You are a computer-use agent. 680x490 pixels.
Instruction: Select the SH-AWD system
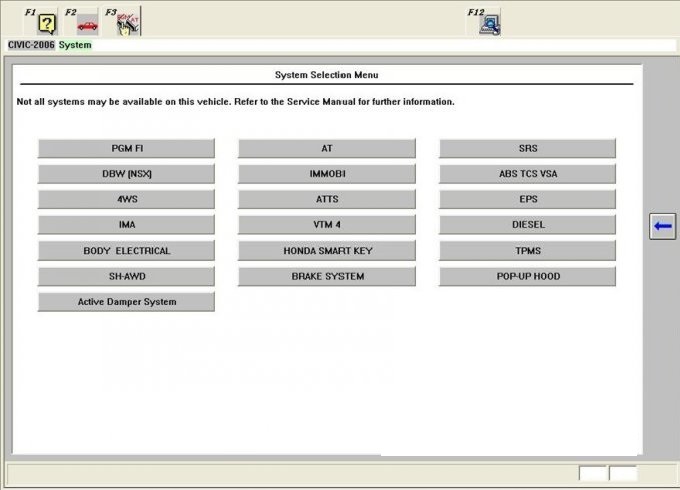pos(126,276)
